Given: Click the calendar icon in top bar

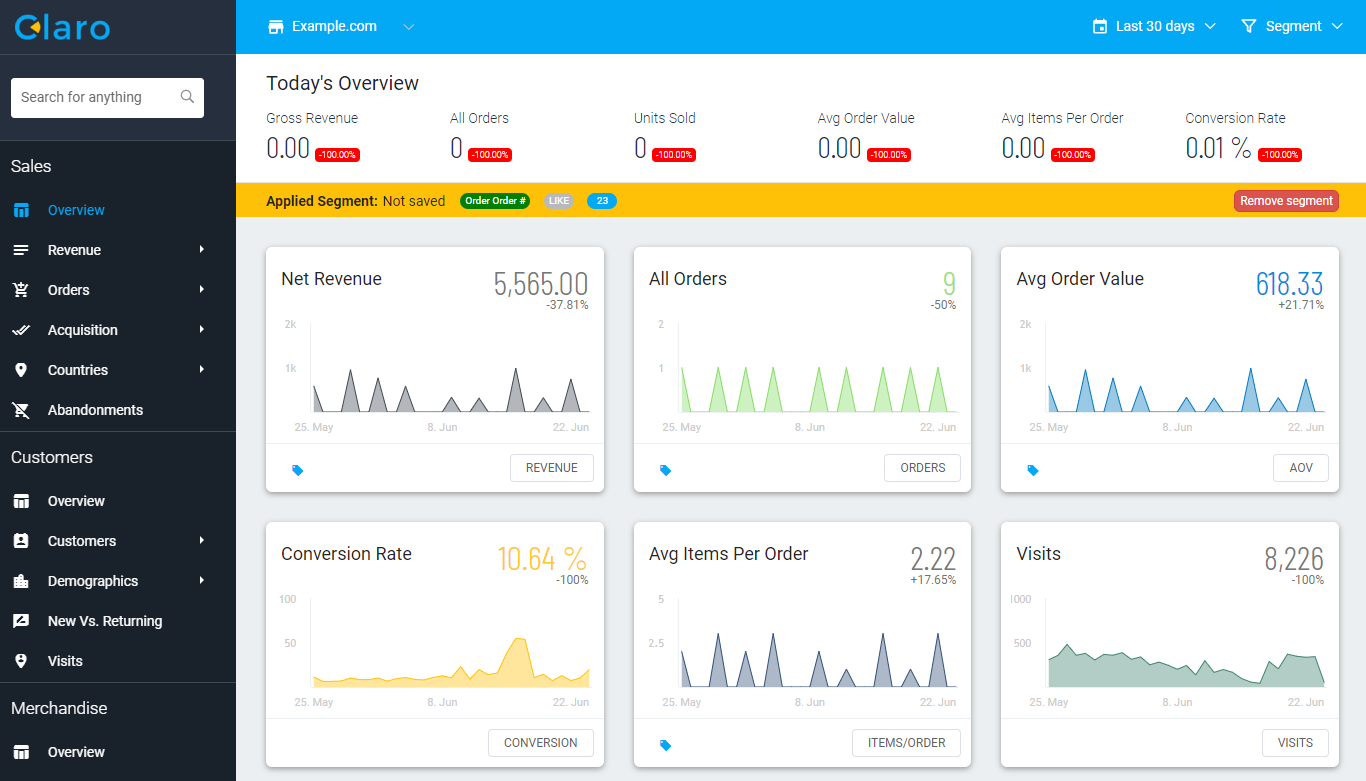Looking at the screenshot, I should [1100, 27].
